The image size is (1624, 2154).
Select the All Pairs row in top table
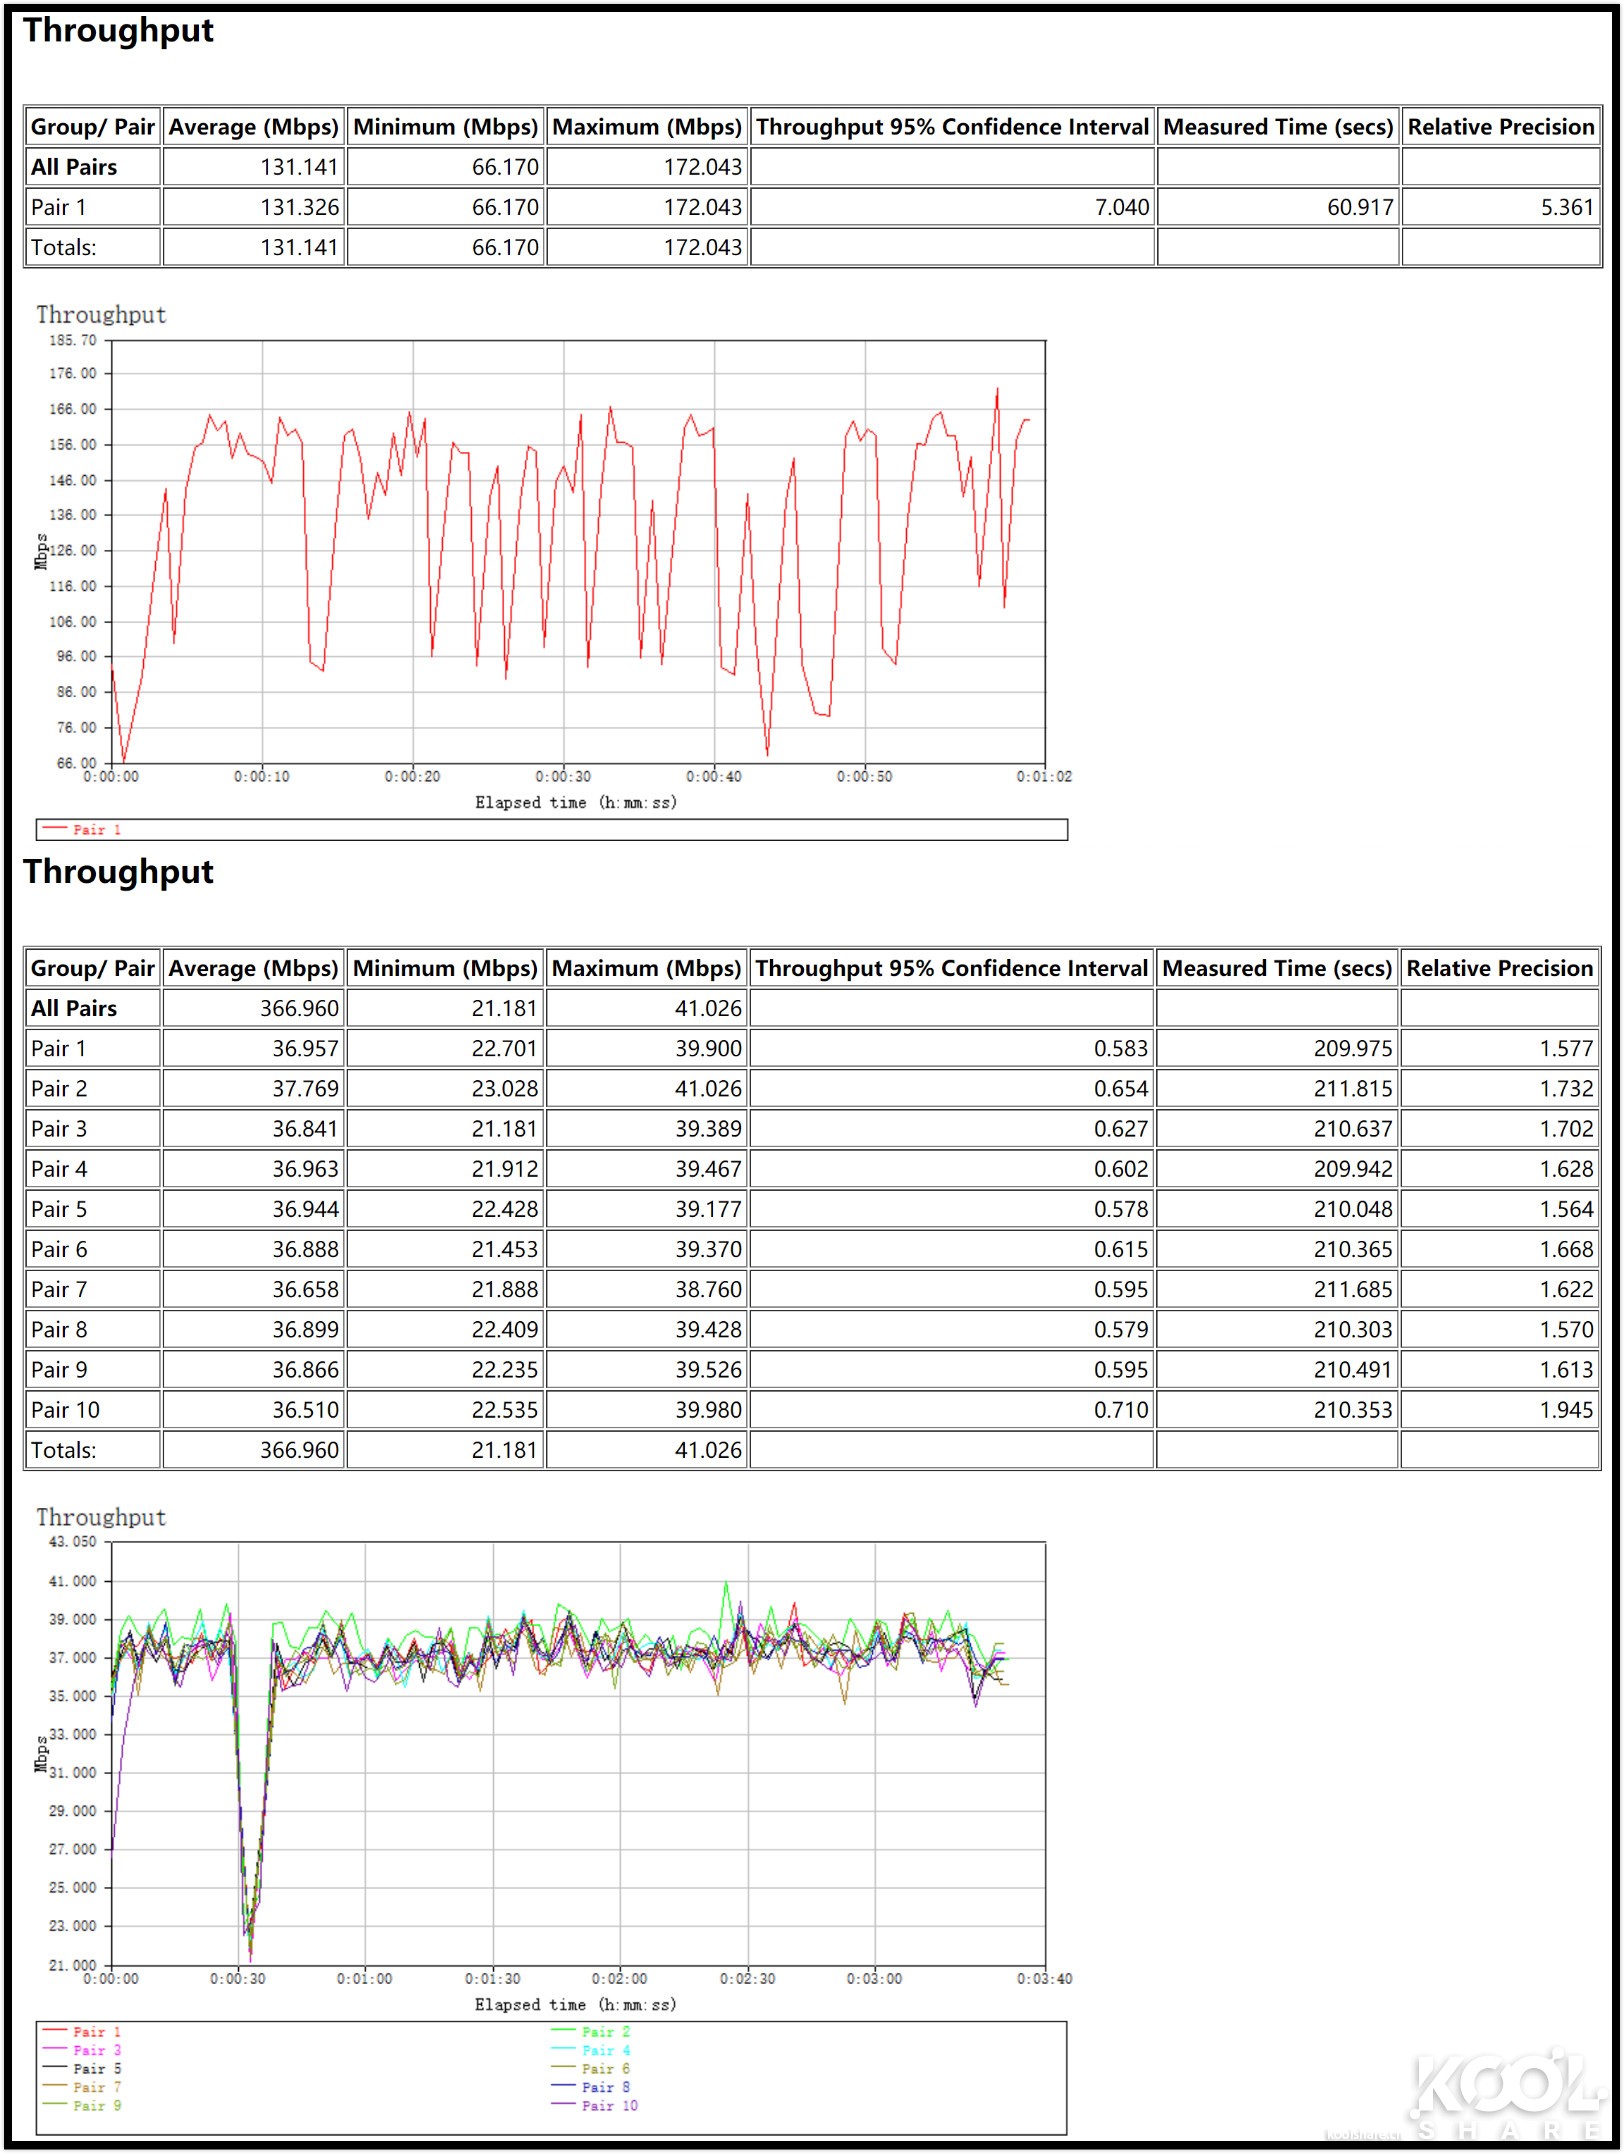click(72, 167)
